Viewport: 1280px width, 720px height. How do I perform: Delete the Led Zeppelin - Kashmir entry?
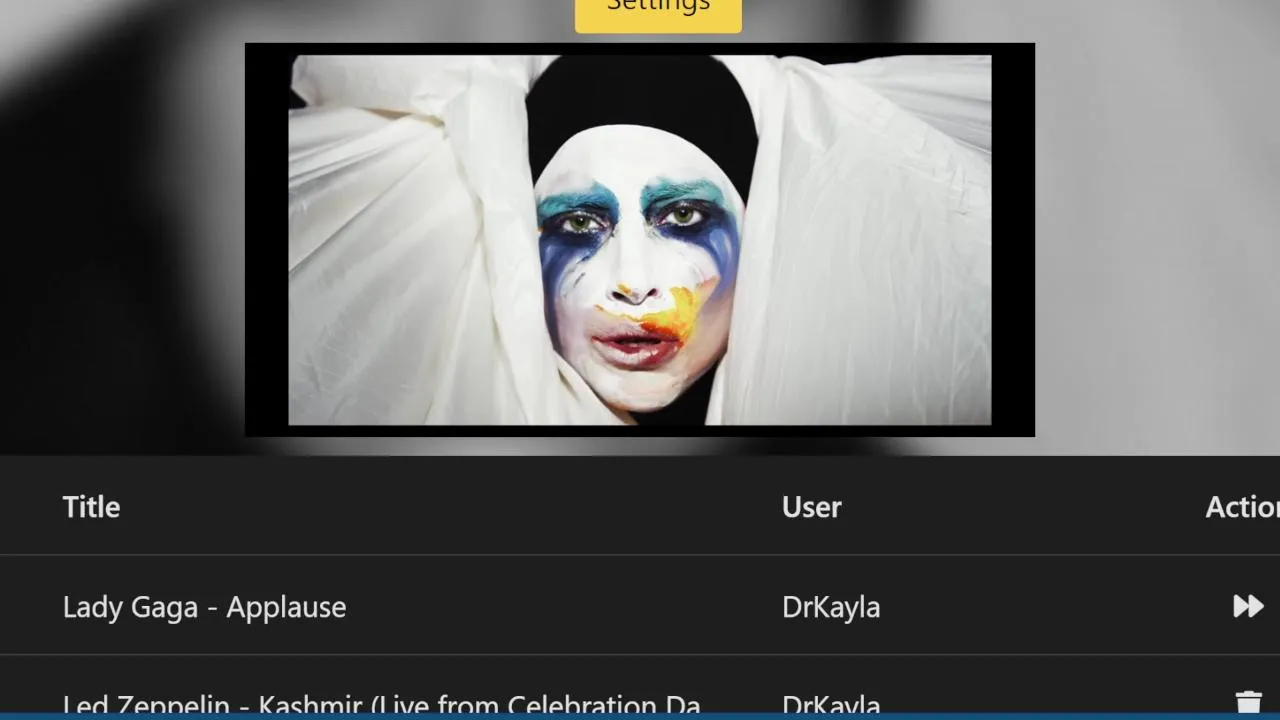(1248, 704)
